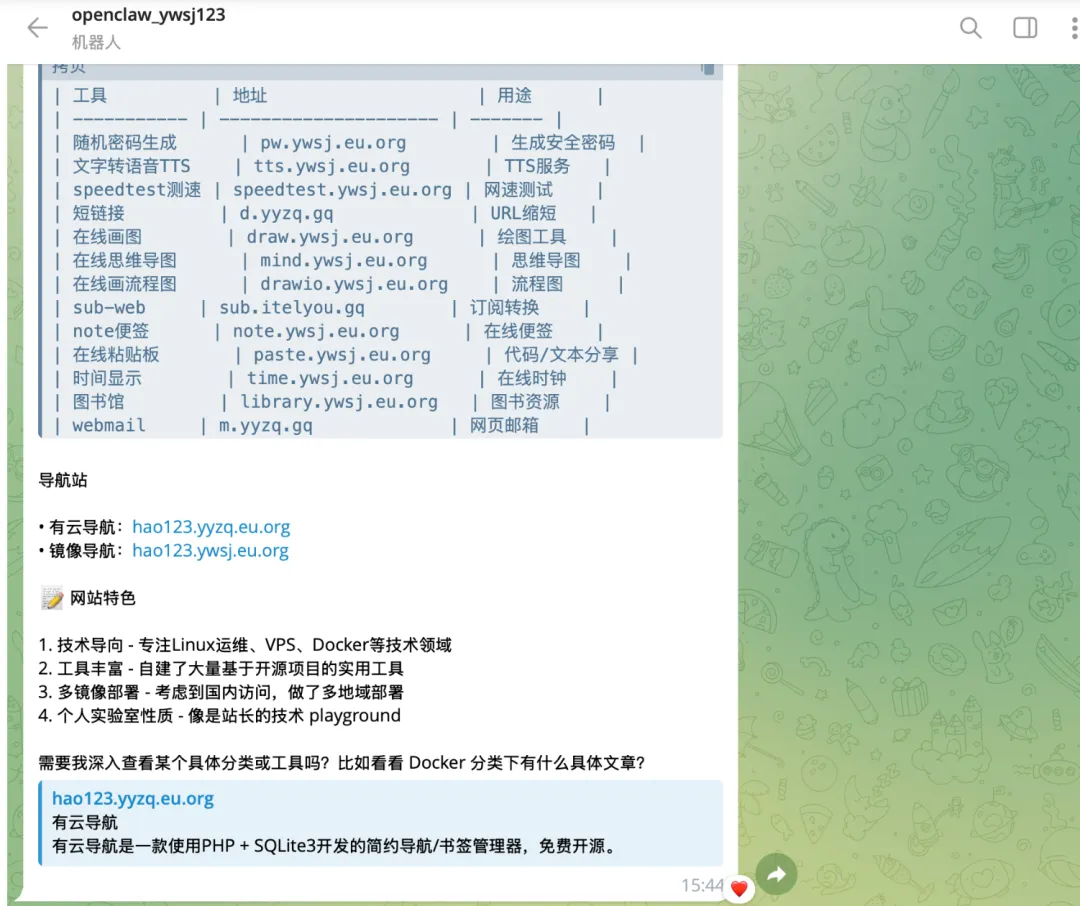Open the openclaw_ywsj123 chat title
The width and height of the screenshot is (1080, 906).
(x=148, y=14)
